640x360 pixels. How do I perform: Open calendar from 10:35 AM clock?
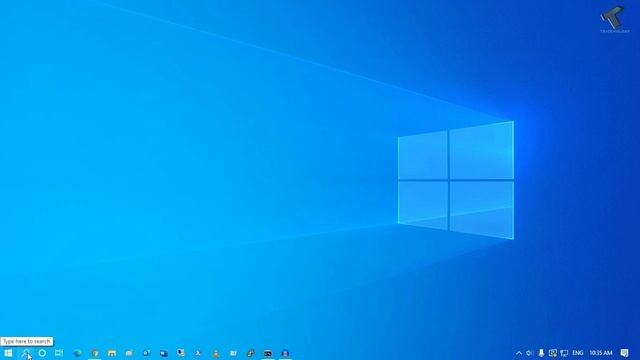(x=600, y=353)
